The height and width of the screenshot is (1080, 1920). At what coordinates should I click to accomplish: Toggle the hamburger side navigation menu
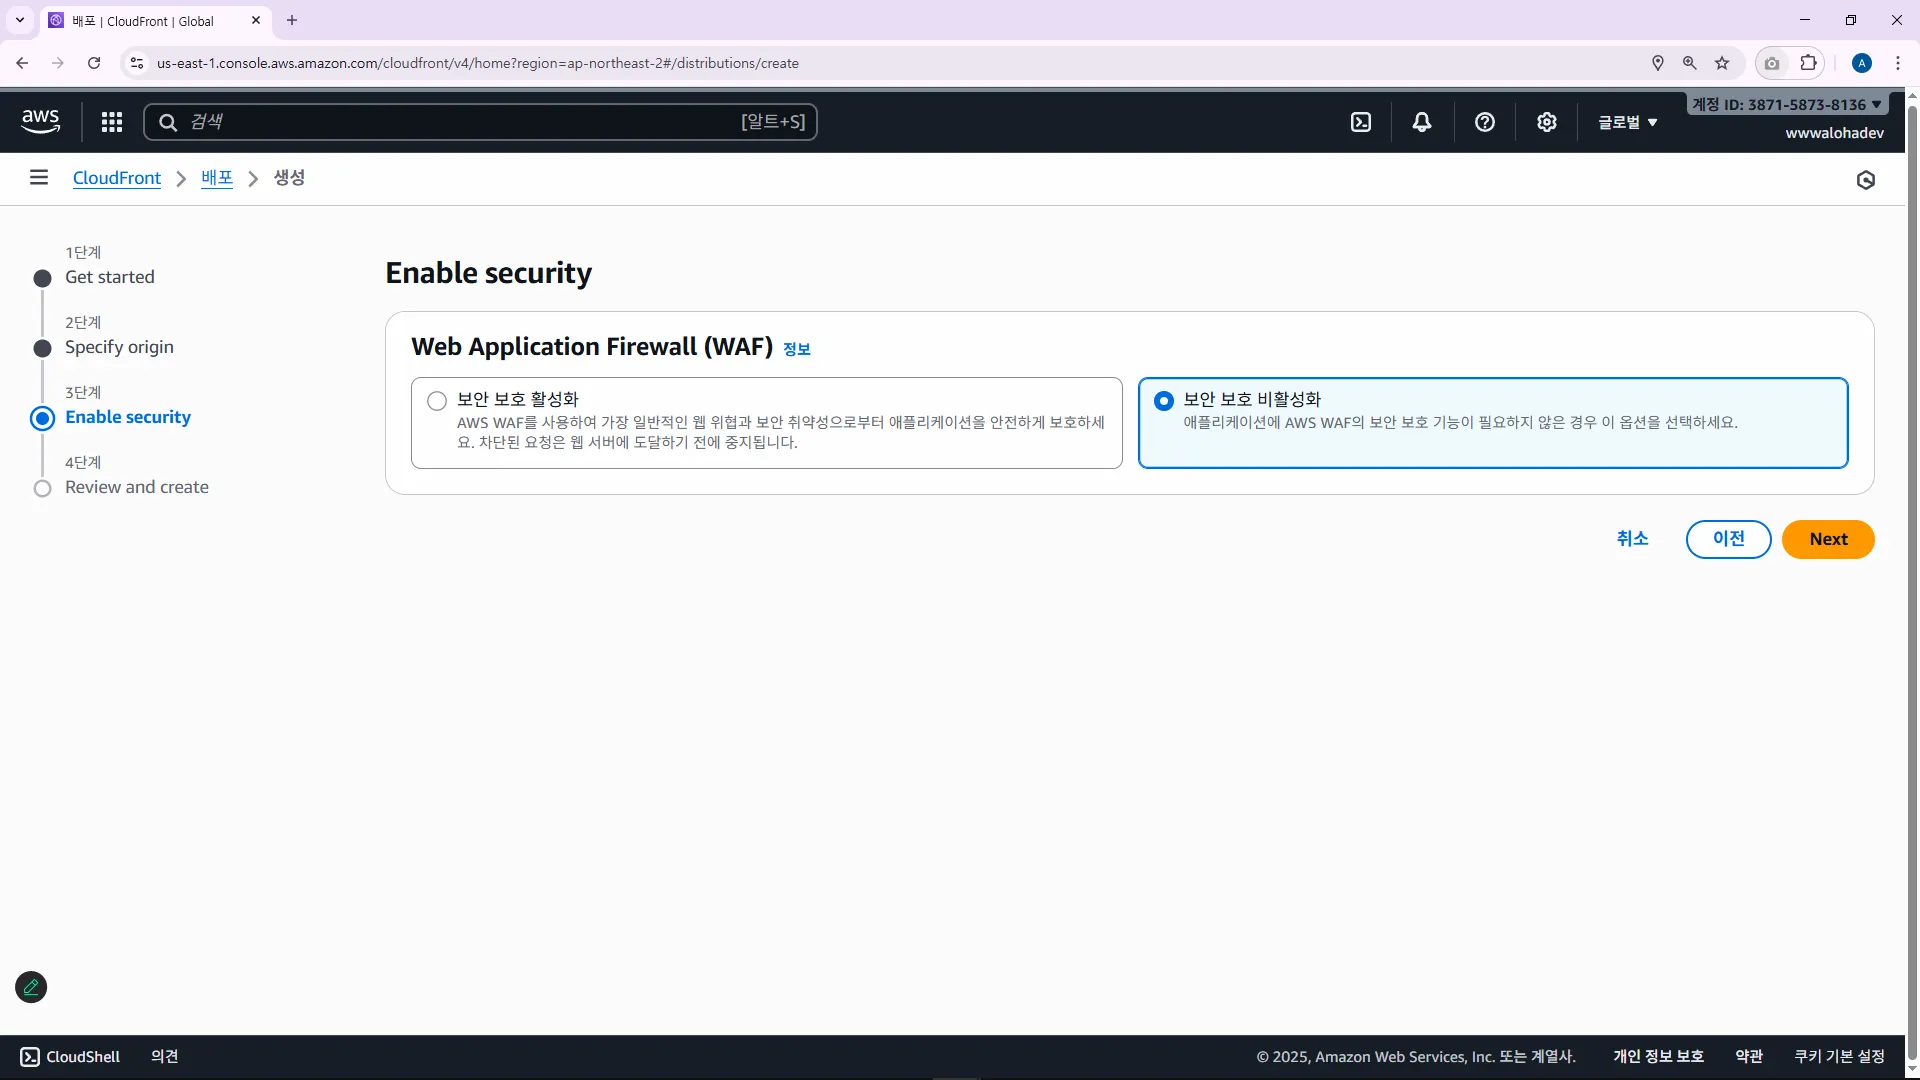pyautogui.click(x=39, y=178)
